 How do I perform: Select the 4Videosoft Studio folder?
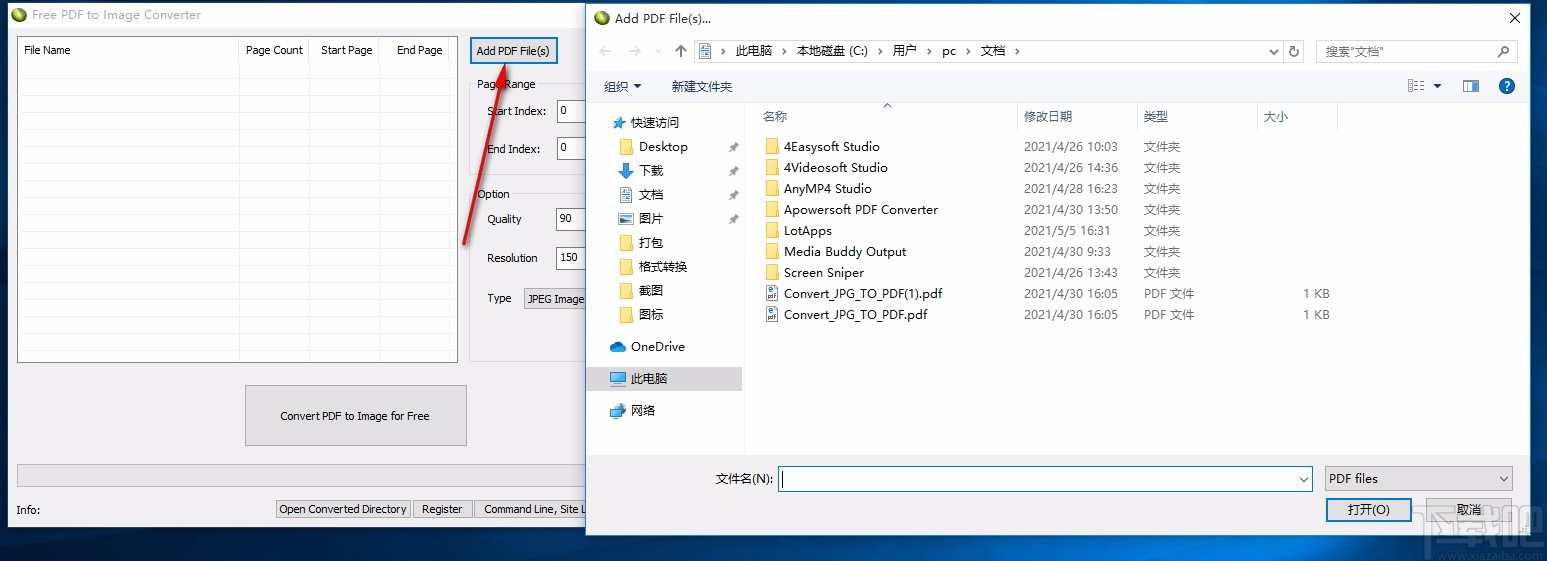click(836, 167)
